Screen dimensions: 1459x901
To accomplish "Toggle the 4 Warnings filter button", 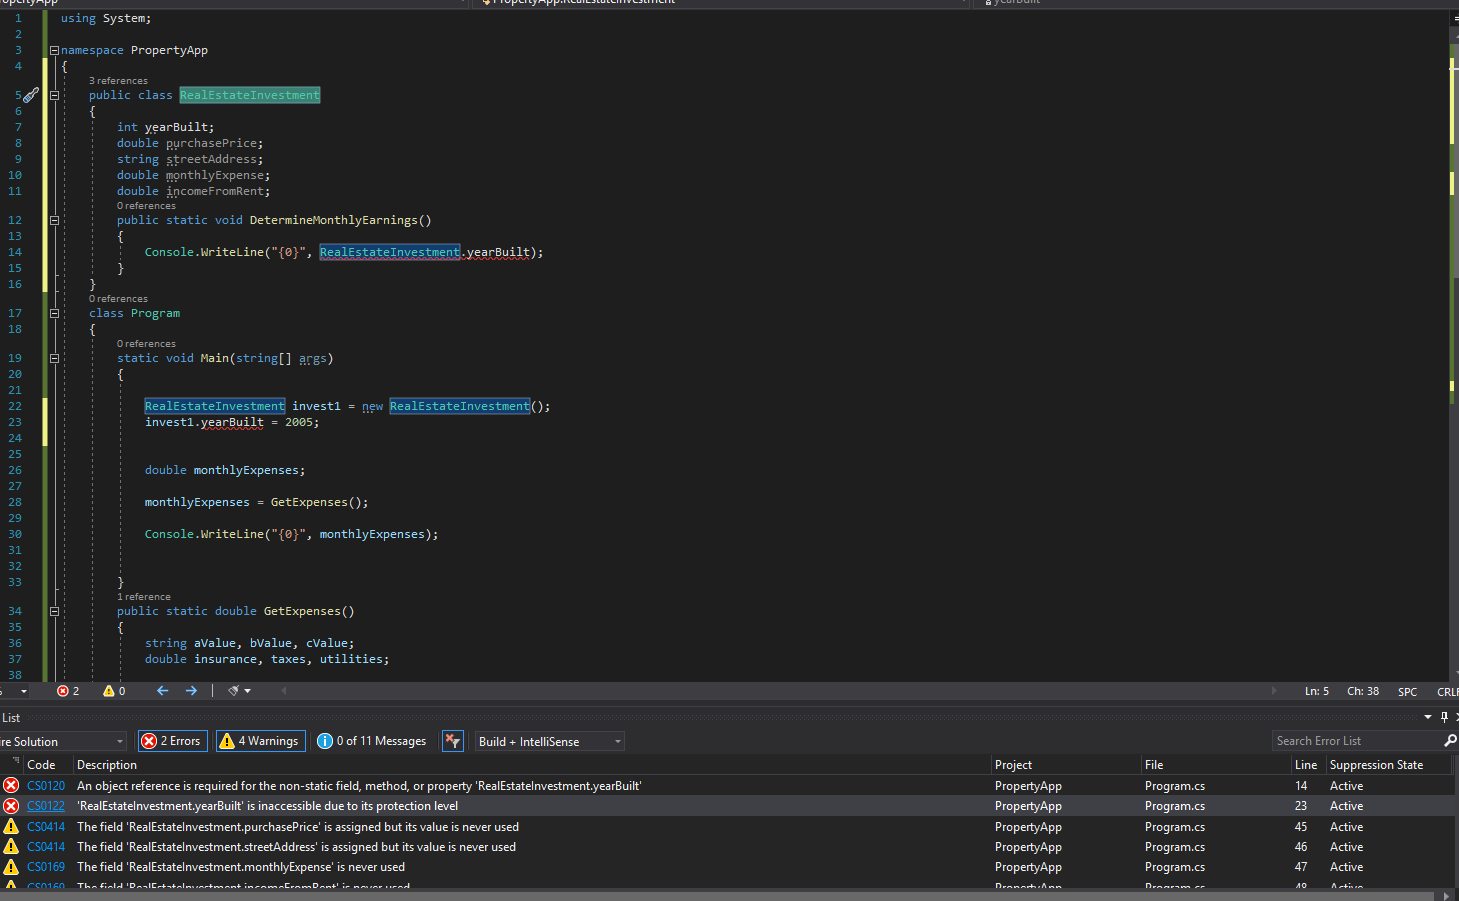I will click(x=260, y=741).
